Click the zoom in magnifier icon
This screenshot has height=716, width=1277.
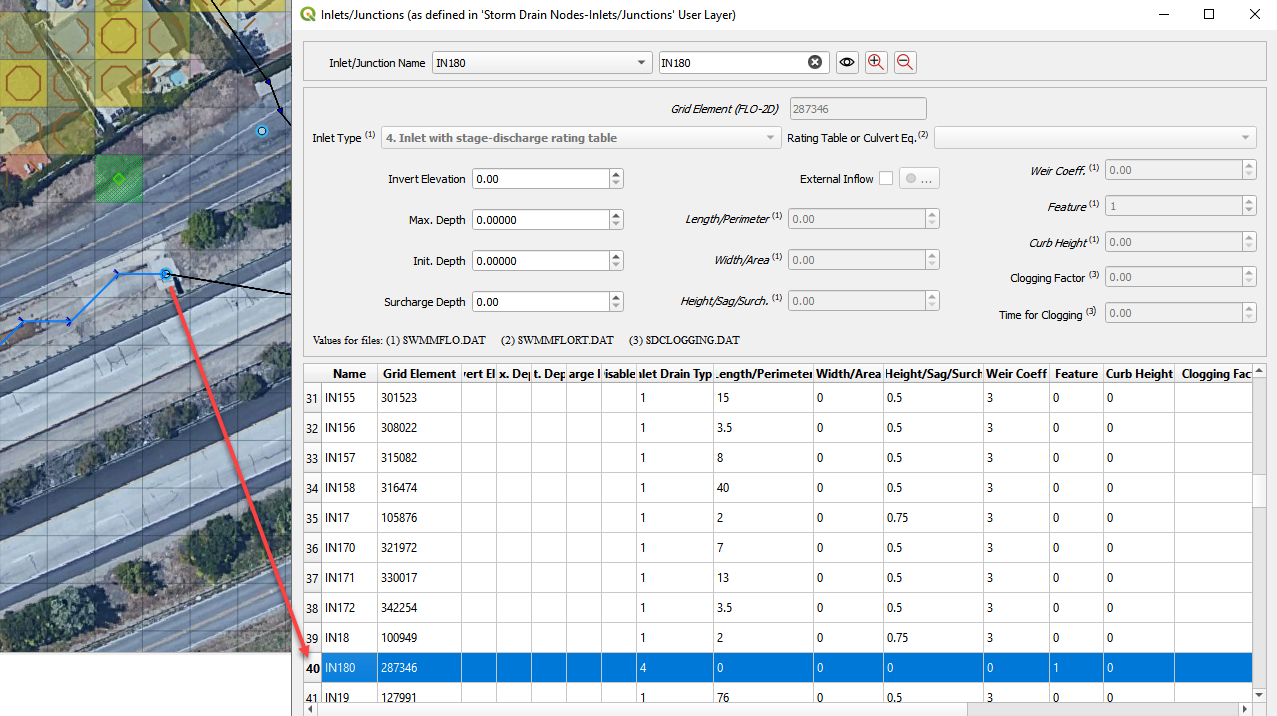pyautogui.click(x=876, y=63)
